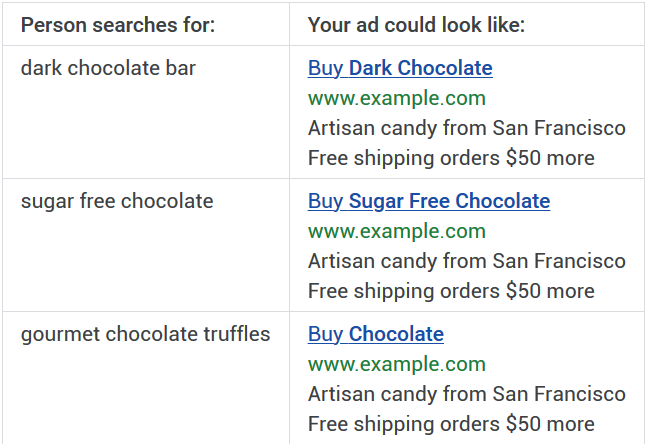Image resolution: width=647 pixels, height=444 pixels.
Task: Click 'Artisan candy from San Francisco' in first ad
Action: point(467,128)
